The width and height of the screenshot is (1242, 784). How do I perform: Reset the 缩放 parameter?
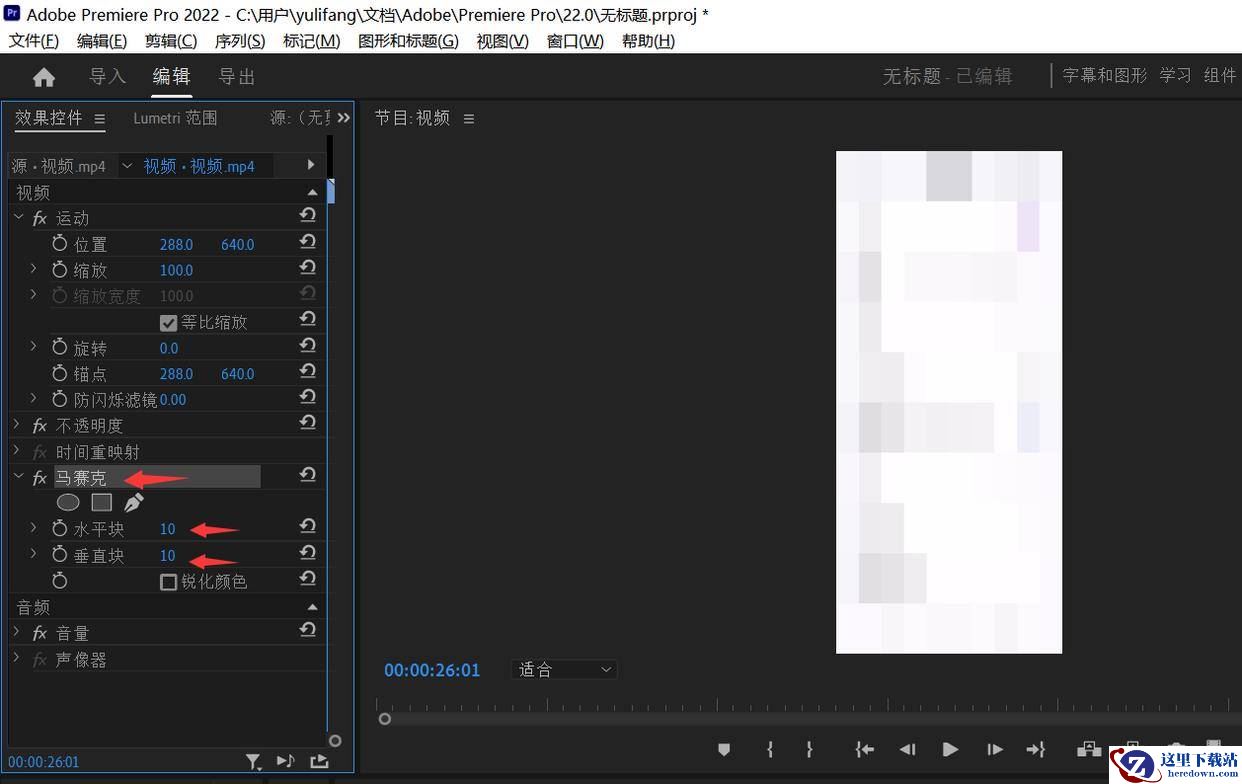click(308, 268)
